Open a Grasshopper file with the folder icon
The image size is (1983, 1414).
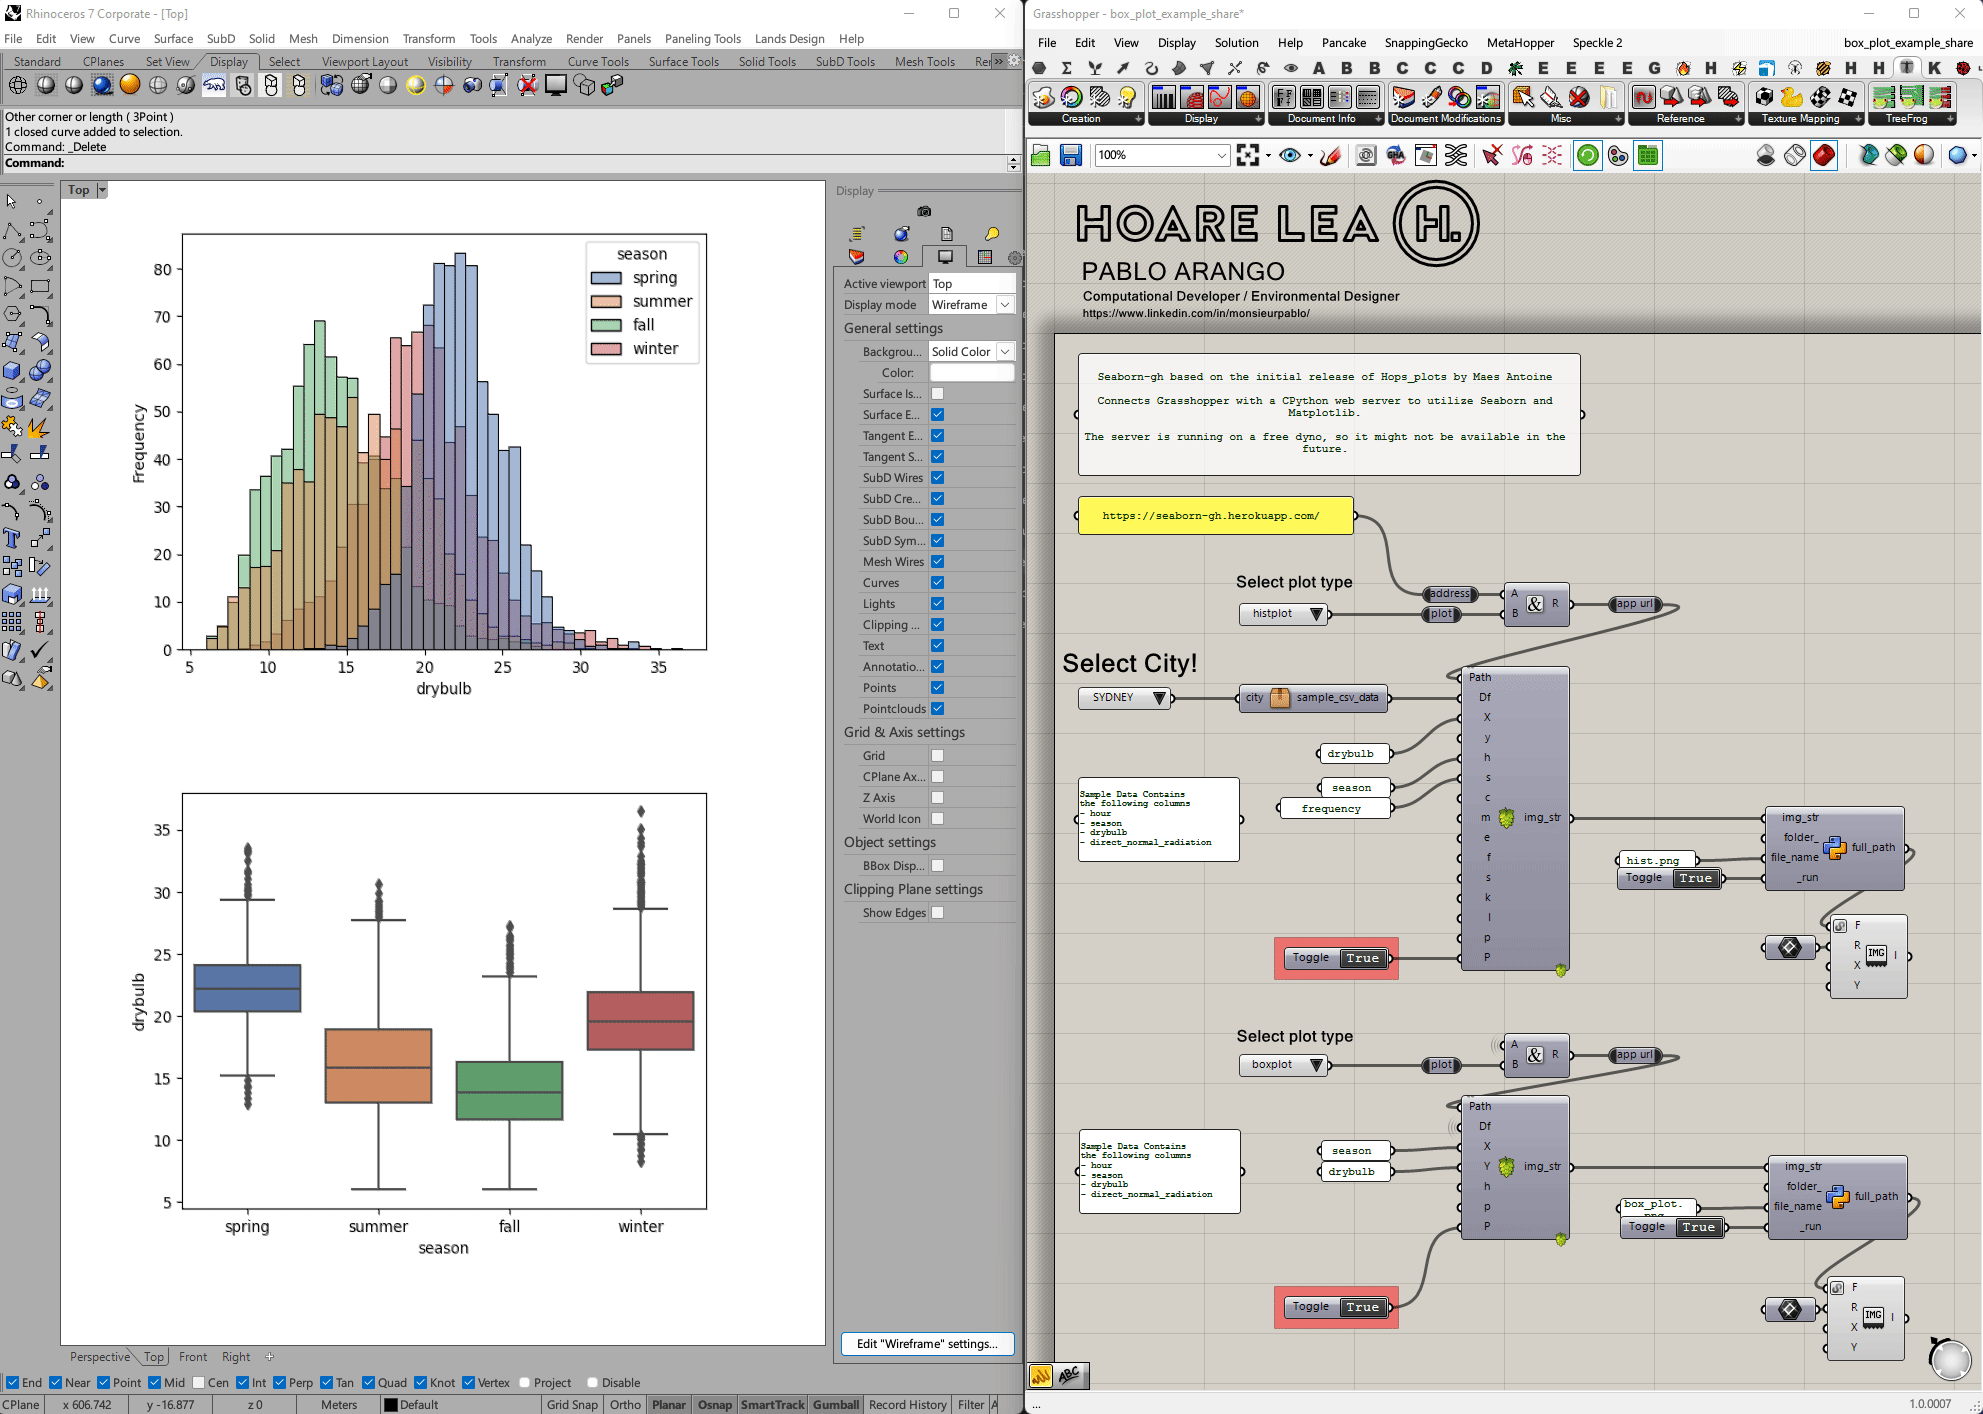[1041, 155]
